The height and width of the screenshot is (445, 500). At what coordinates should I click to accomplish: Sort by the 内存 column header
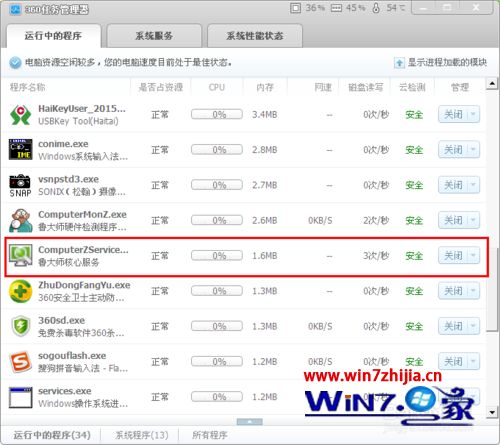point(265,87)
